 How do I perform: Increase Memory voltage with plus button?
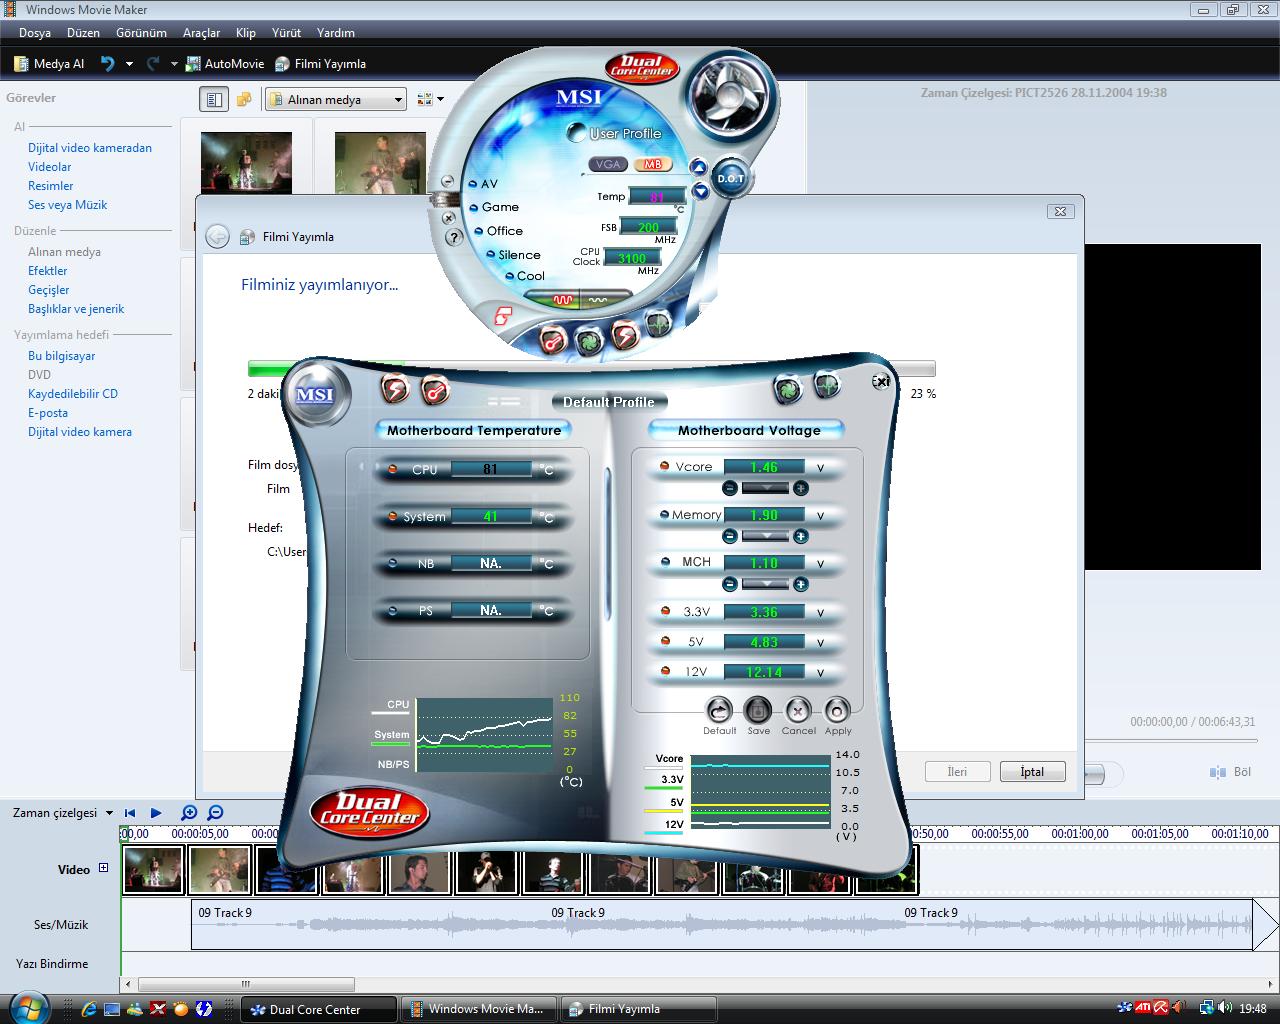[800, 536]
